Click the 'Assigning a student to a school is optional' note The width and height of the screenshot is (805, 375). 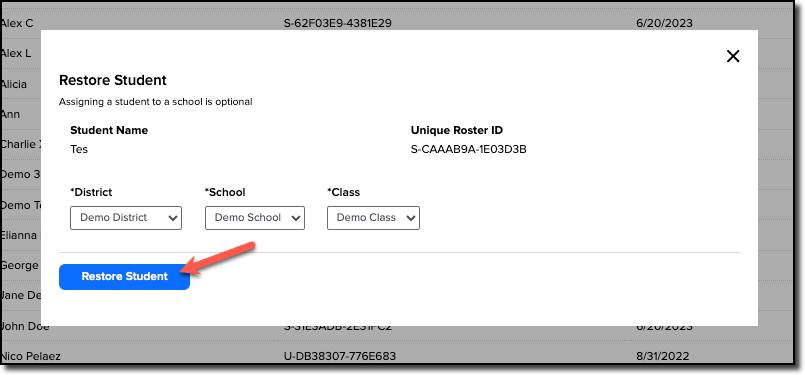pyautogui.click(x=156, y=102)
